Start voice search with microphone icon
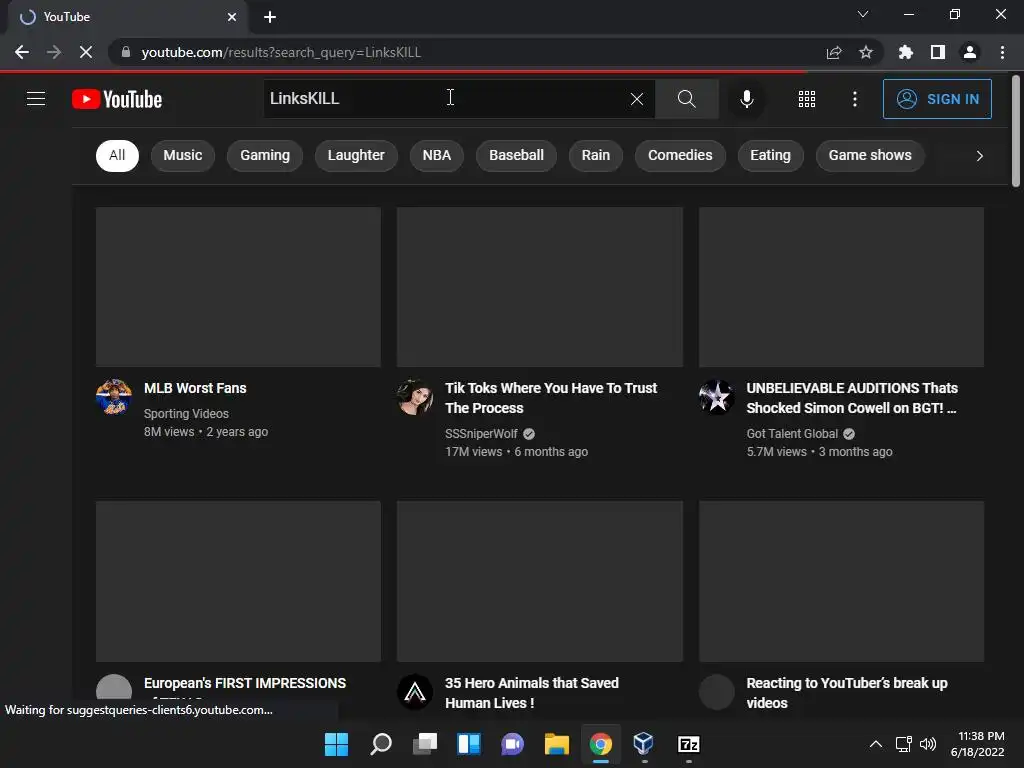The width and height of the screenshot is (1024, 768). tap(746, 99)
